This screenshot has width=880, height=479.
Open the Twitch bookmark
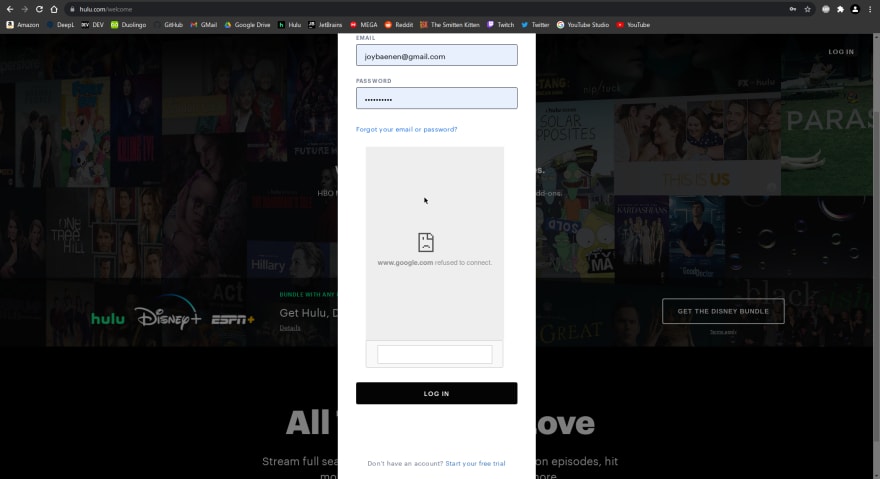click(501, 25)
